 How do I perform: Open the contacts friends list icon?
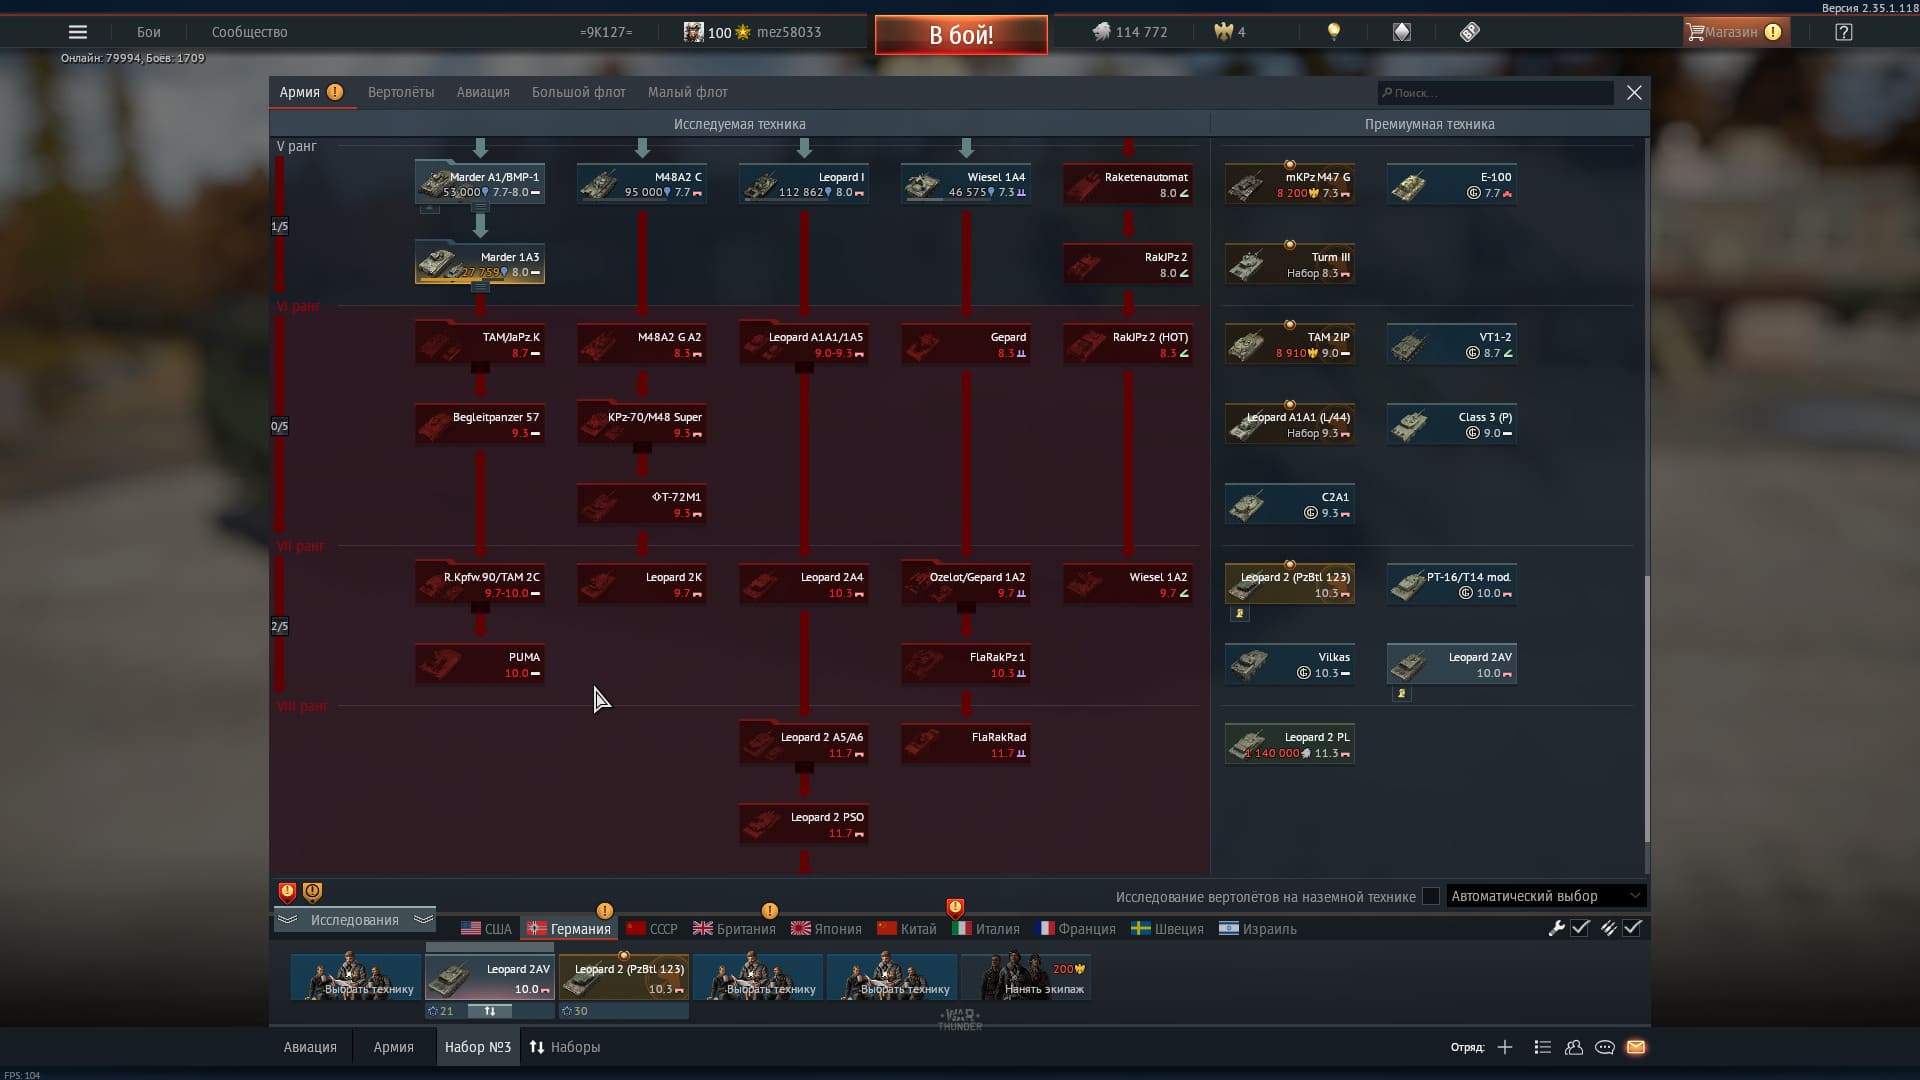pyautogui.click(x=1574, y=1047)
